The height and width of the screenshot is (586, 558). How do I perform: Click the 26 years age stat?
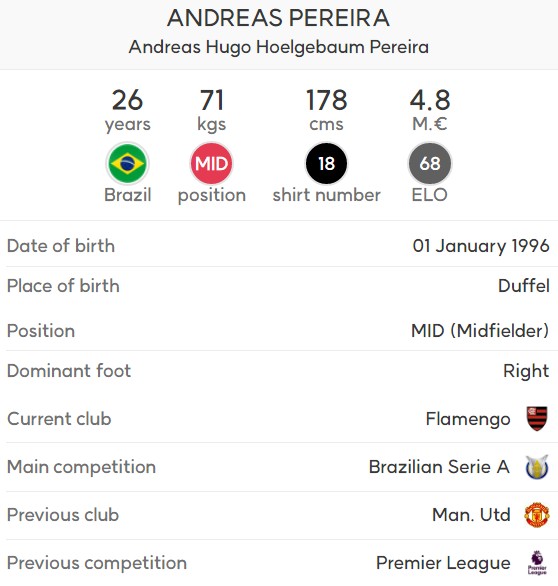(127, 110)
